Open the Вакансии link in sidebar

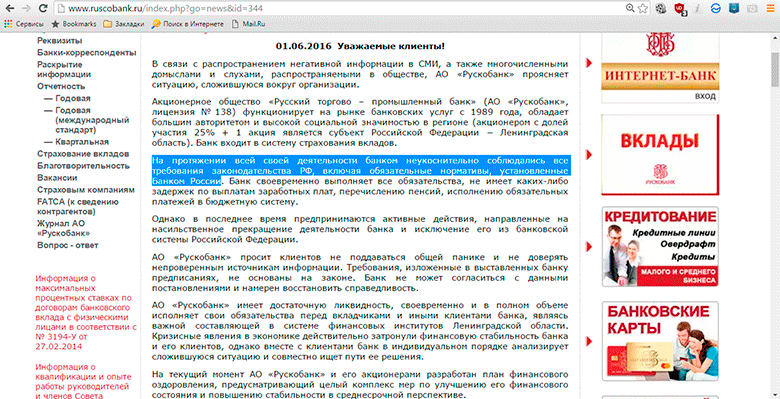[x=57, y=178]
